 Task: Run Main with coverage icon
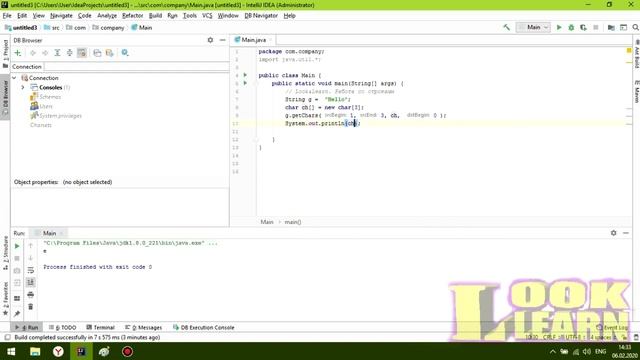(583, 27)
